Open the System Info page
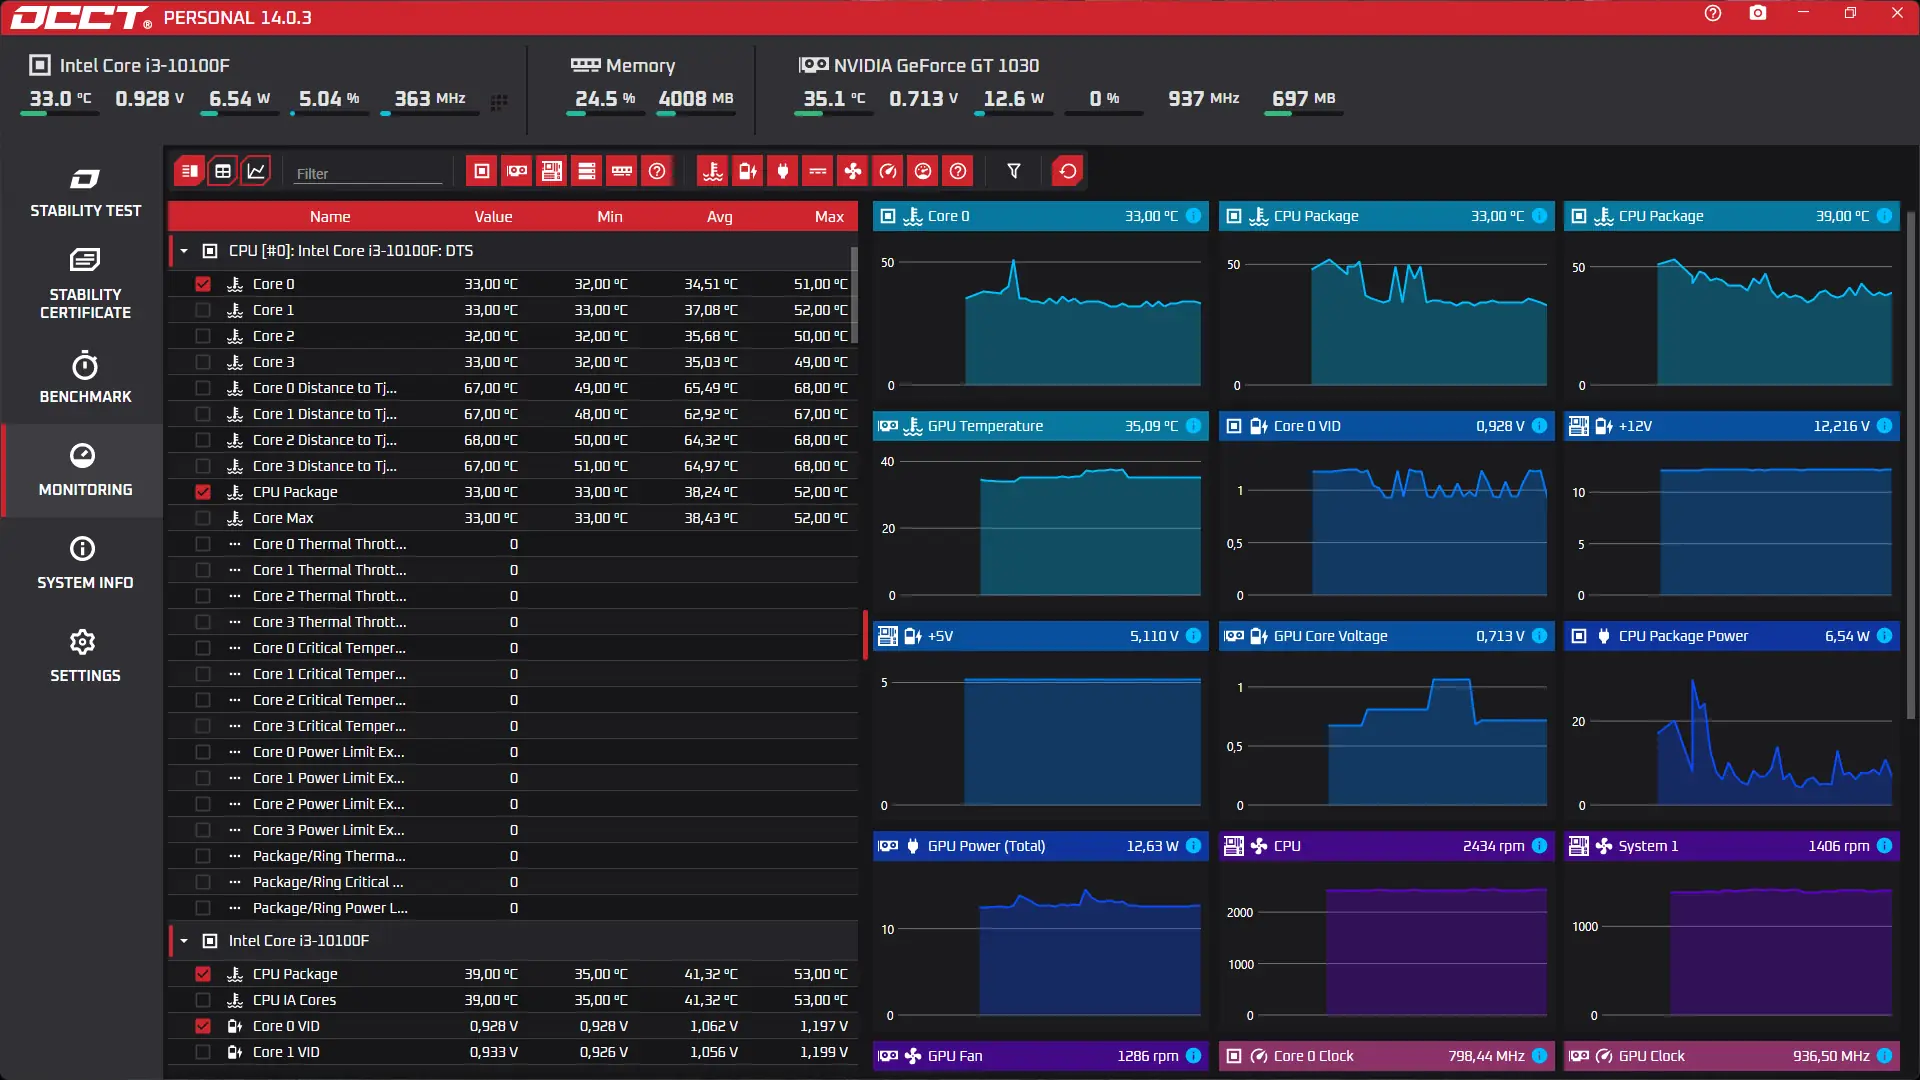 (x=85, y=563)
